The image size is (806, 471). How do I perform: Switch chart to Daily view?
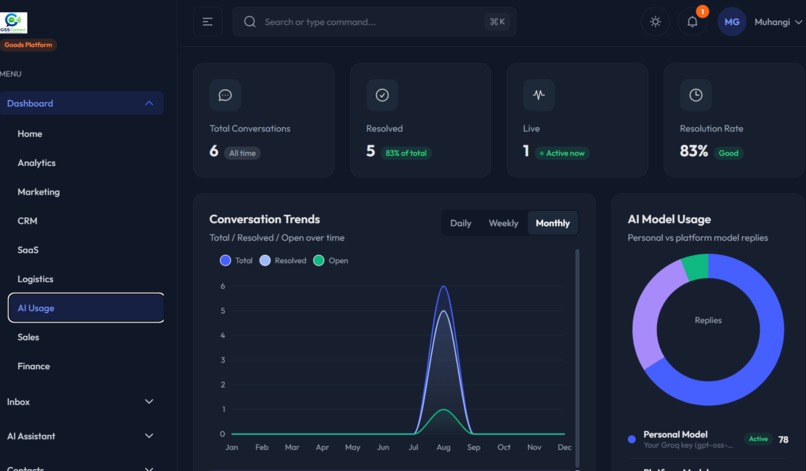click(x=461, y=223)
